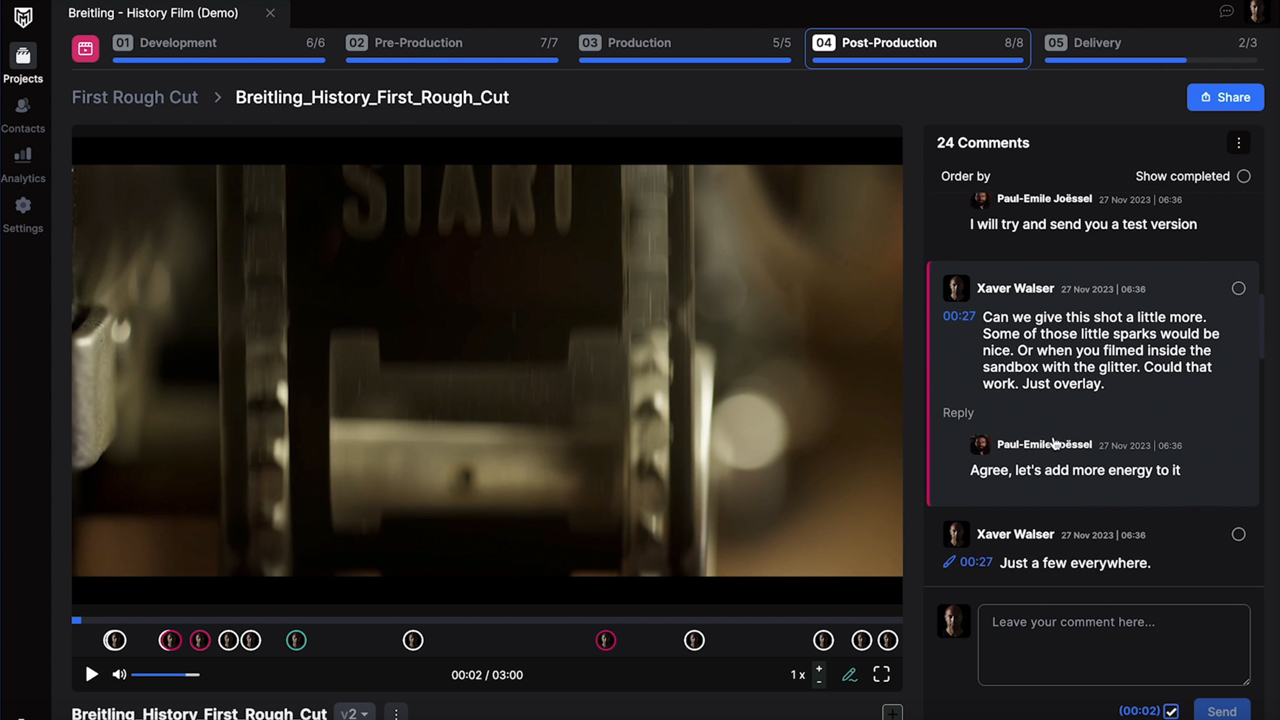Enter fullscreen video mode
Viewport: 1280px width, 720px height.
pyautogui.click(x=881, y=675)
